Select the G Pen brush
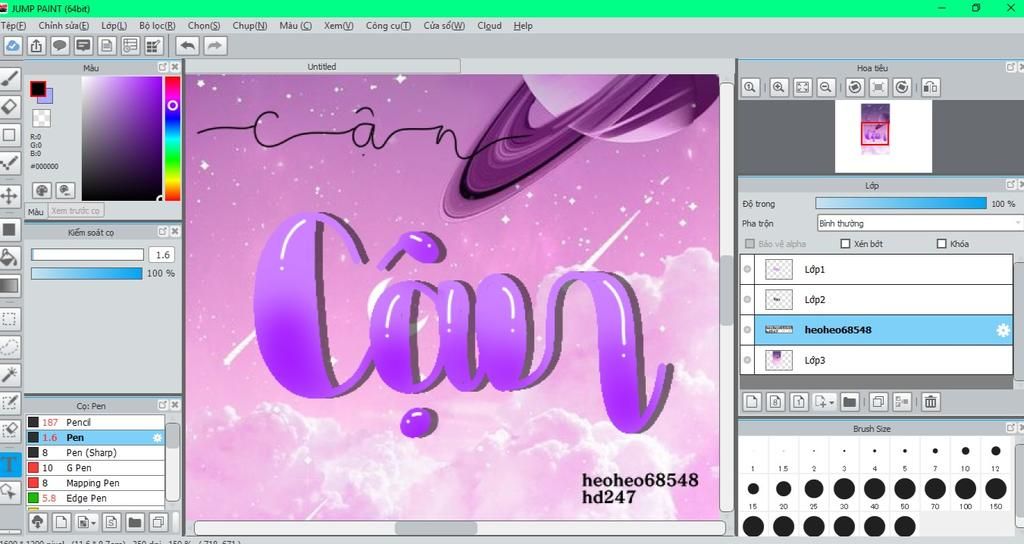Image resolution: width=1024 pixels, height=544 pixels. 95,468
